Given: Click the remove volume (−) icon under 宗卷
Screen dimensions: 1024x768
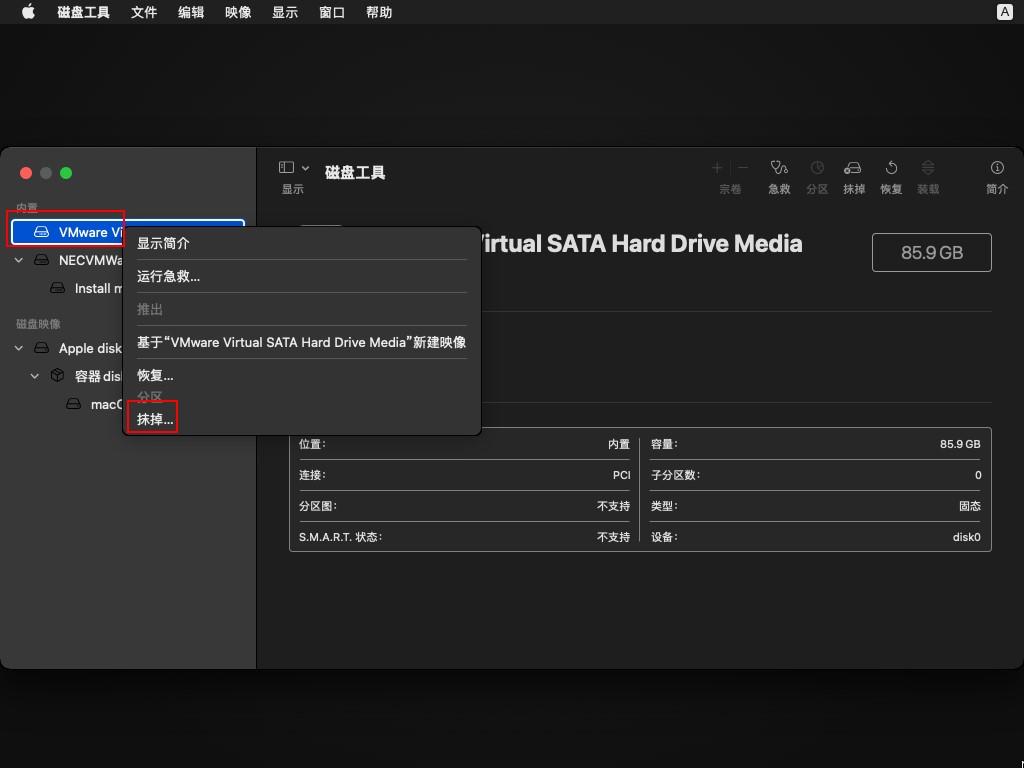Looking at the screenshot, I should coord(742,167).
